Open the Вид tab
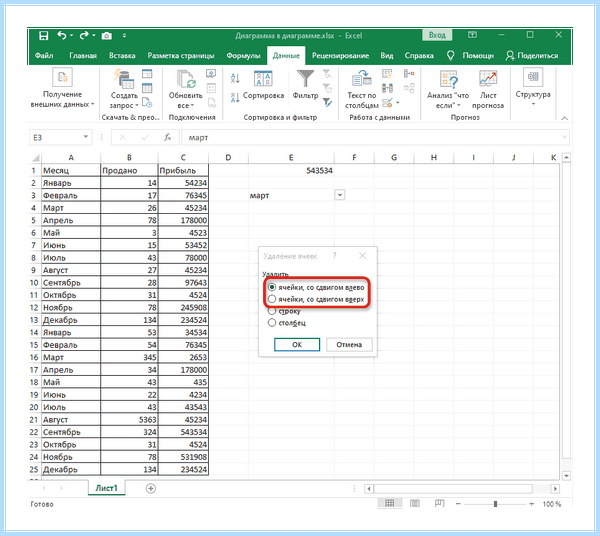The image size is (600, 536). [386, 56]
